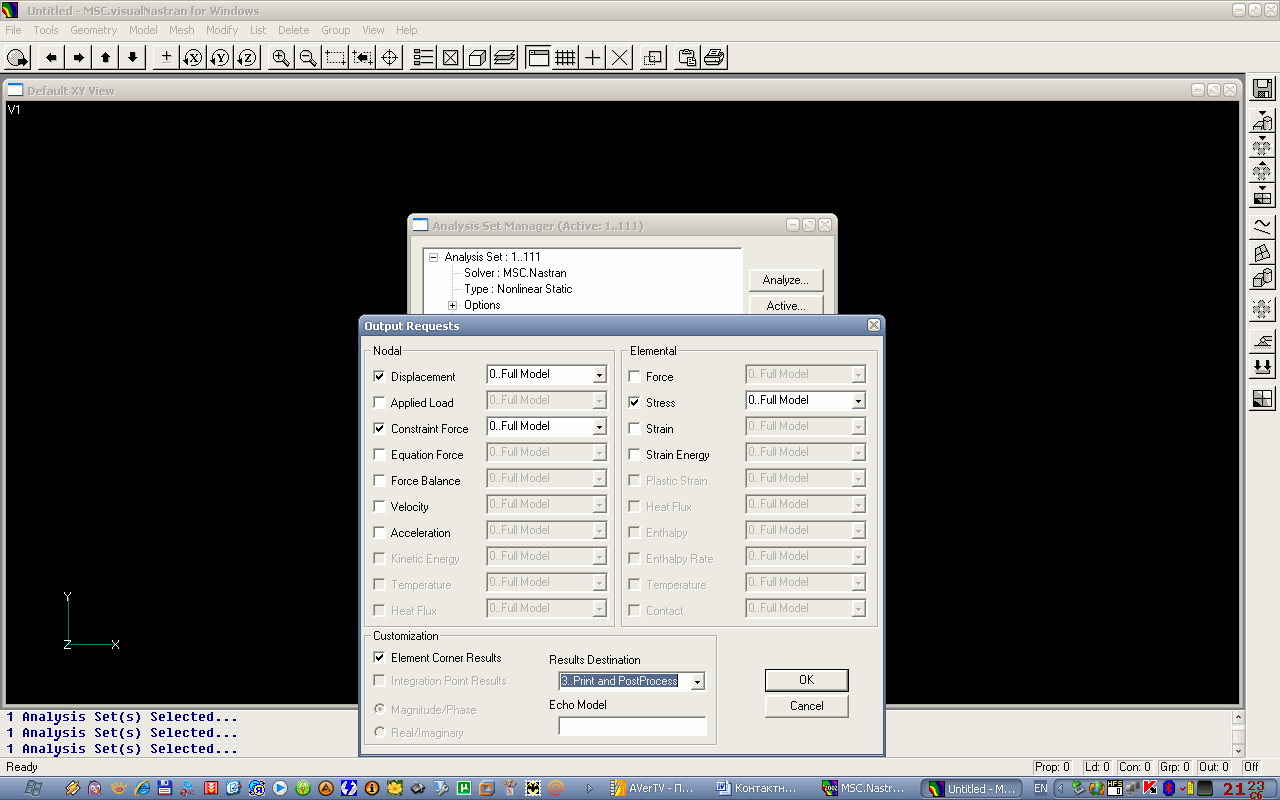
Task: Click the print toolbar icon
Action: 714,58
